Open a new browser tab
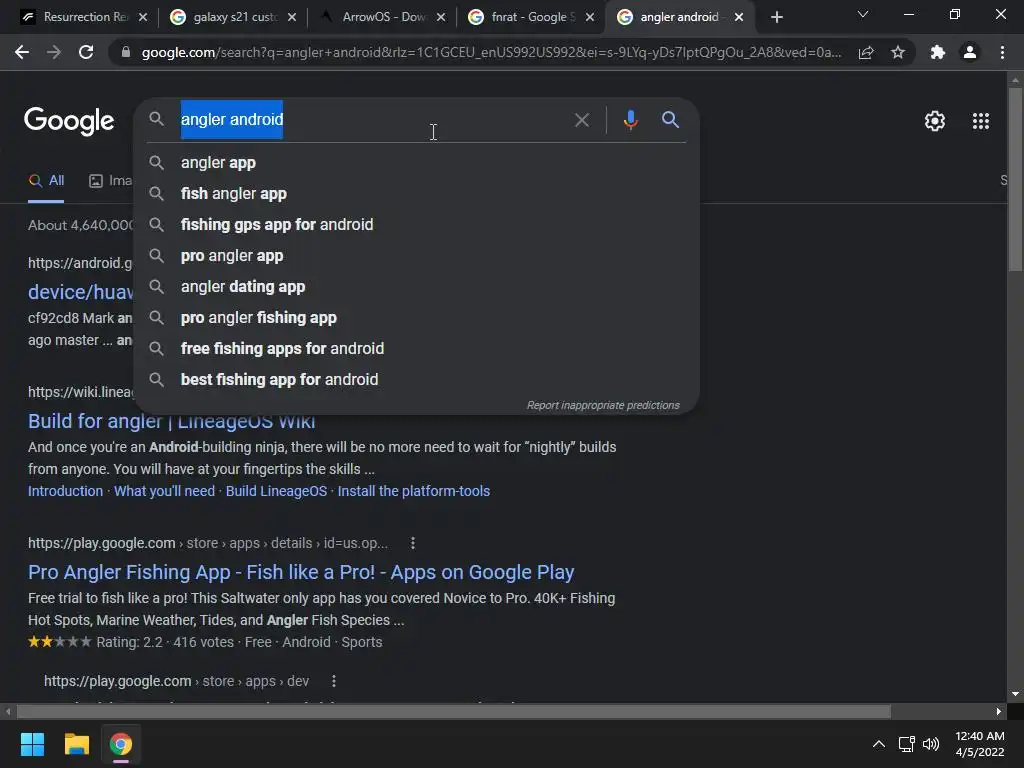This screenshot has height=768, width=1024. pyautogui.click(x=776, y=17)
